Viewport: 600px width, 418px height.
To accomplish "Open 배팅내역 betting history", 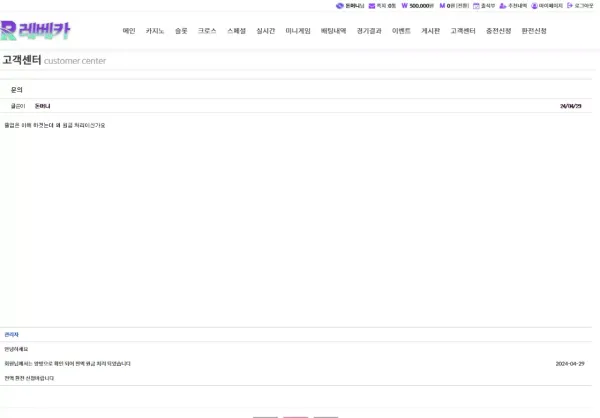I will click(x=333, y=31).
